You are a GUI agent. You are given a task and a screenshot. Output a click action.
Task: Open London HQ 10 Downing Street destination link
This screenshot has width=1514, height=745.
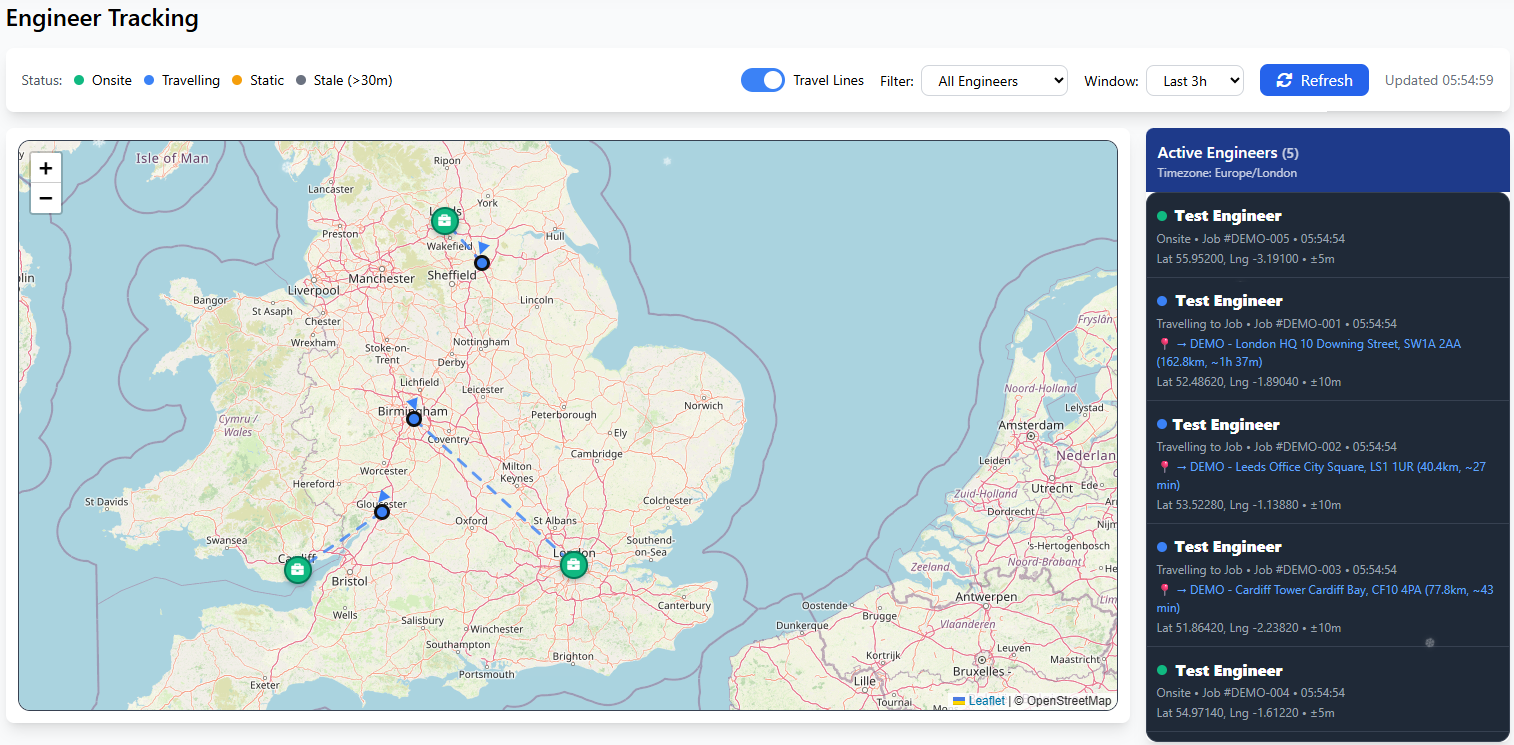(x=1309, y=353)
